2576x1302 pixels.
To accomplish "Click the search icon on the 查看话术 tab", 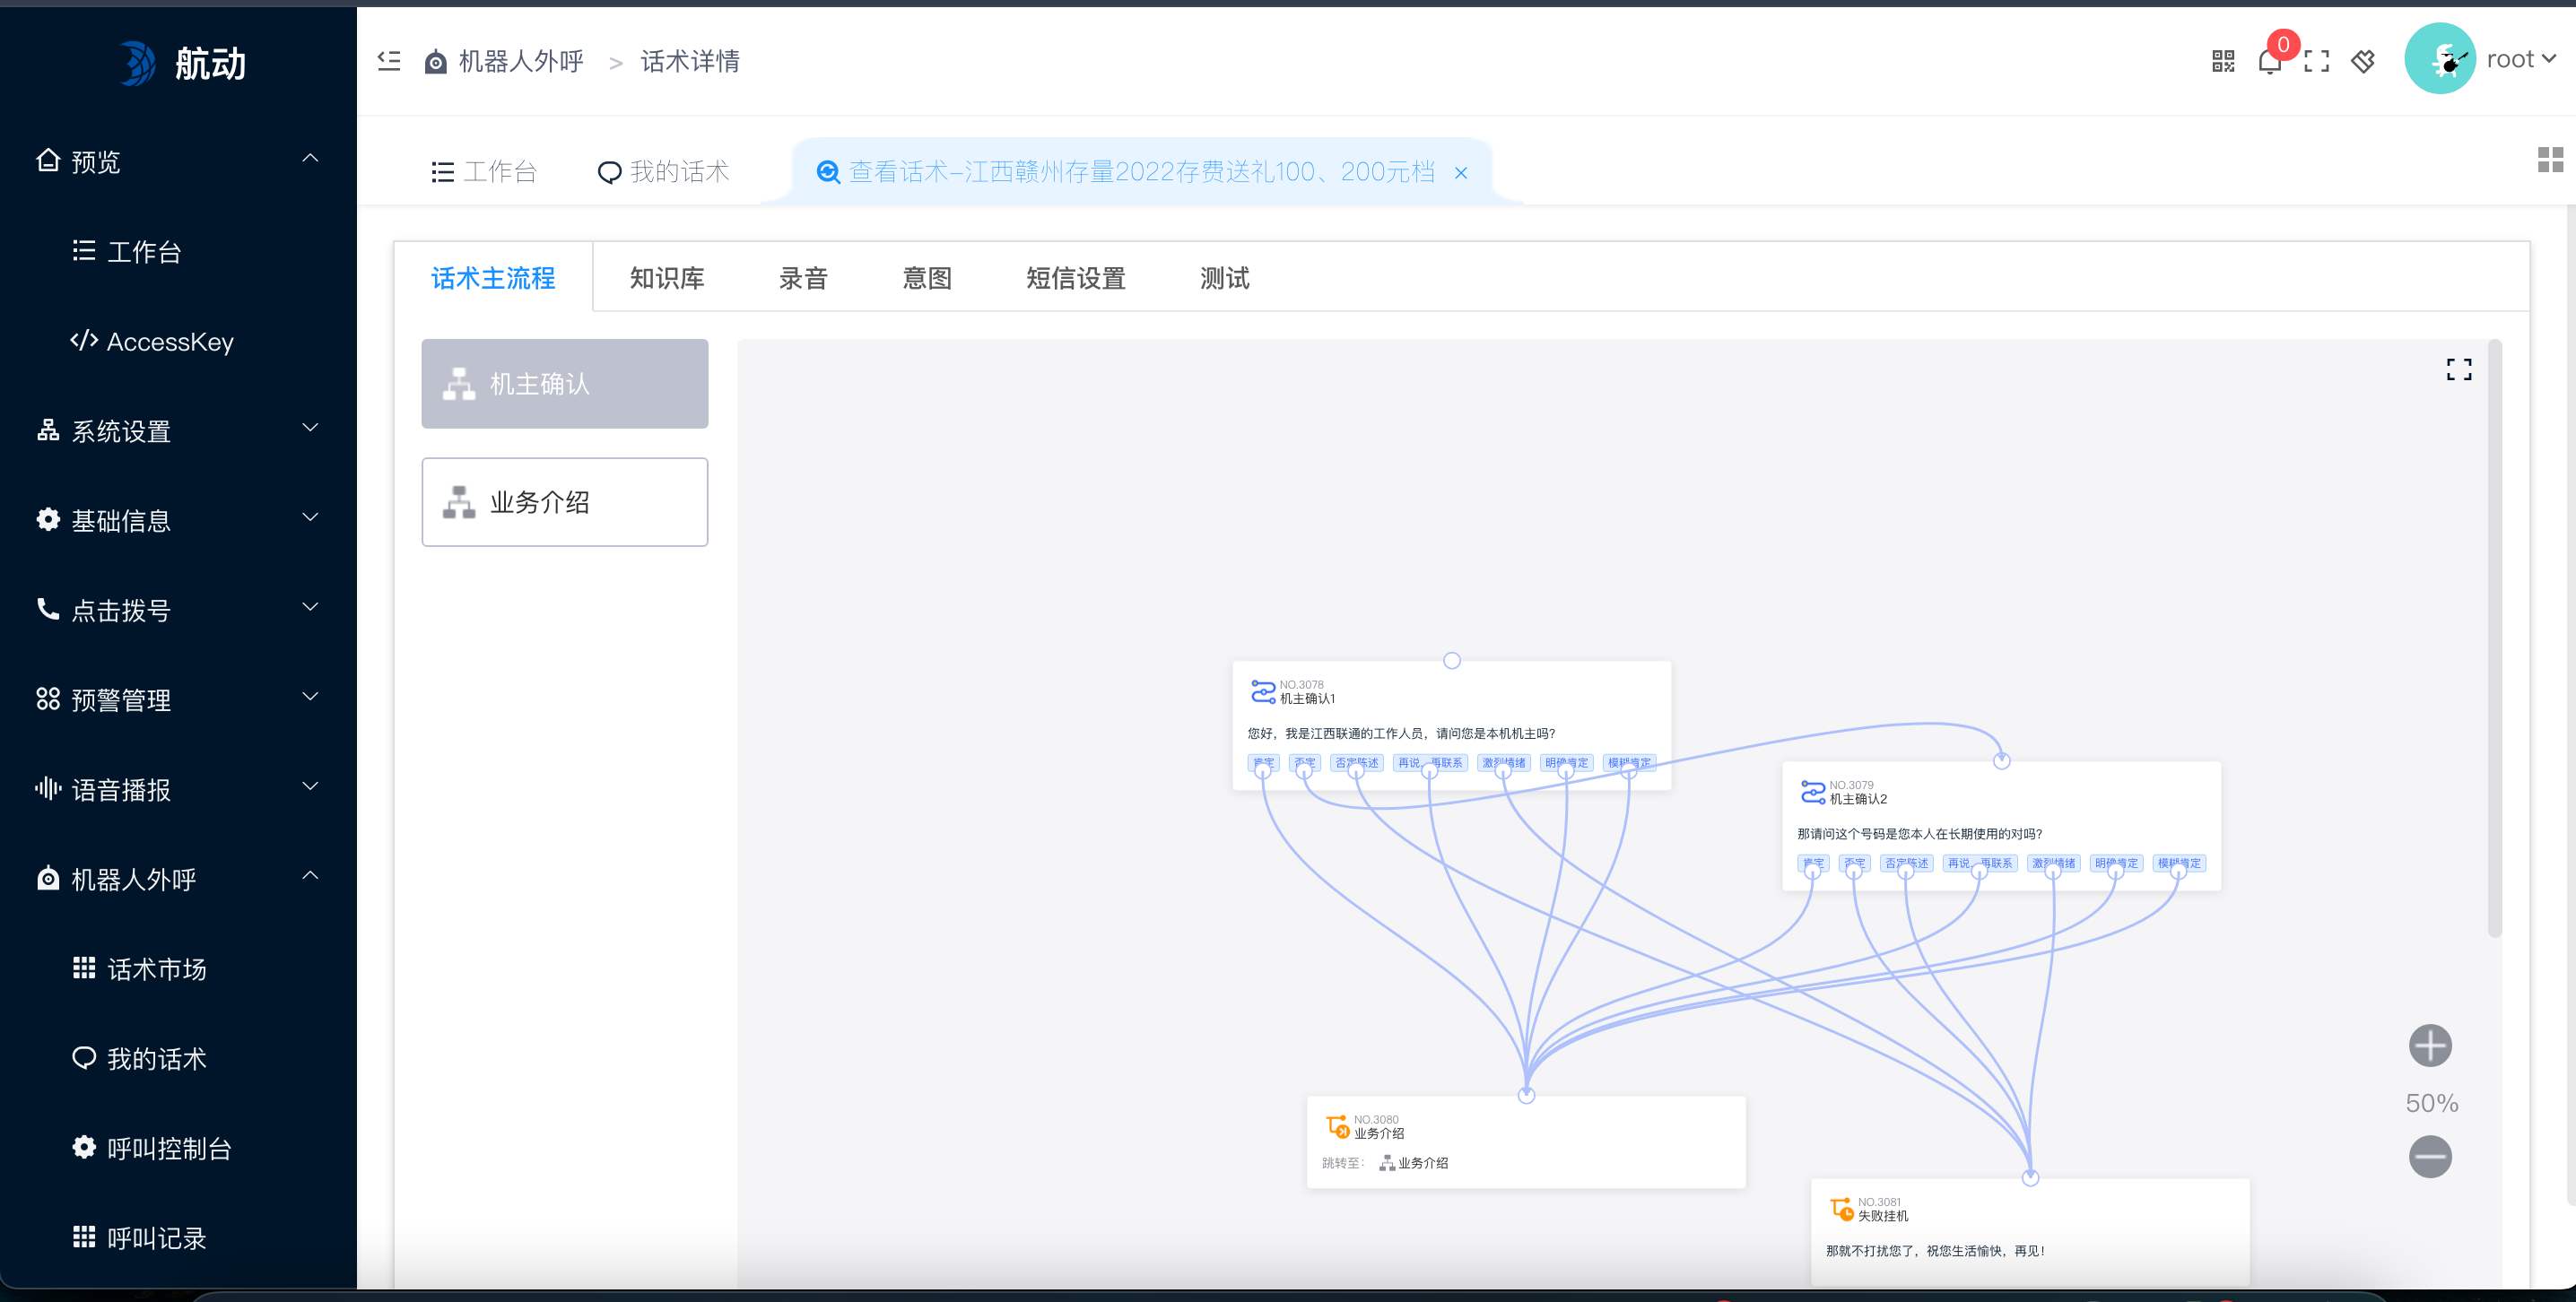I will point(828,172).
